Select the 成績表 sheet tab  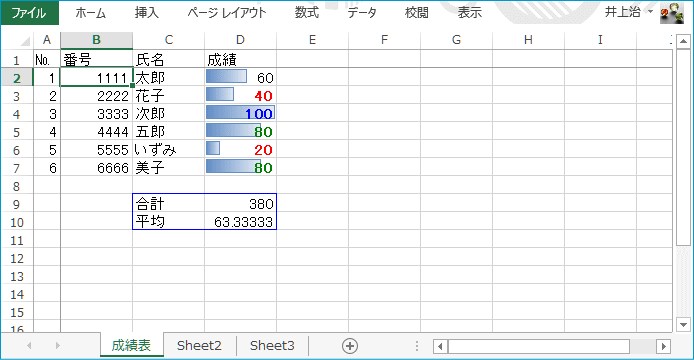(x=131, y=345)
